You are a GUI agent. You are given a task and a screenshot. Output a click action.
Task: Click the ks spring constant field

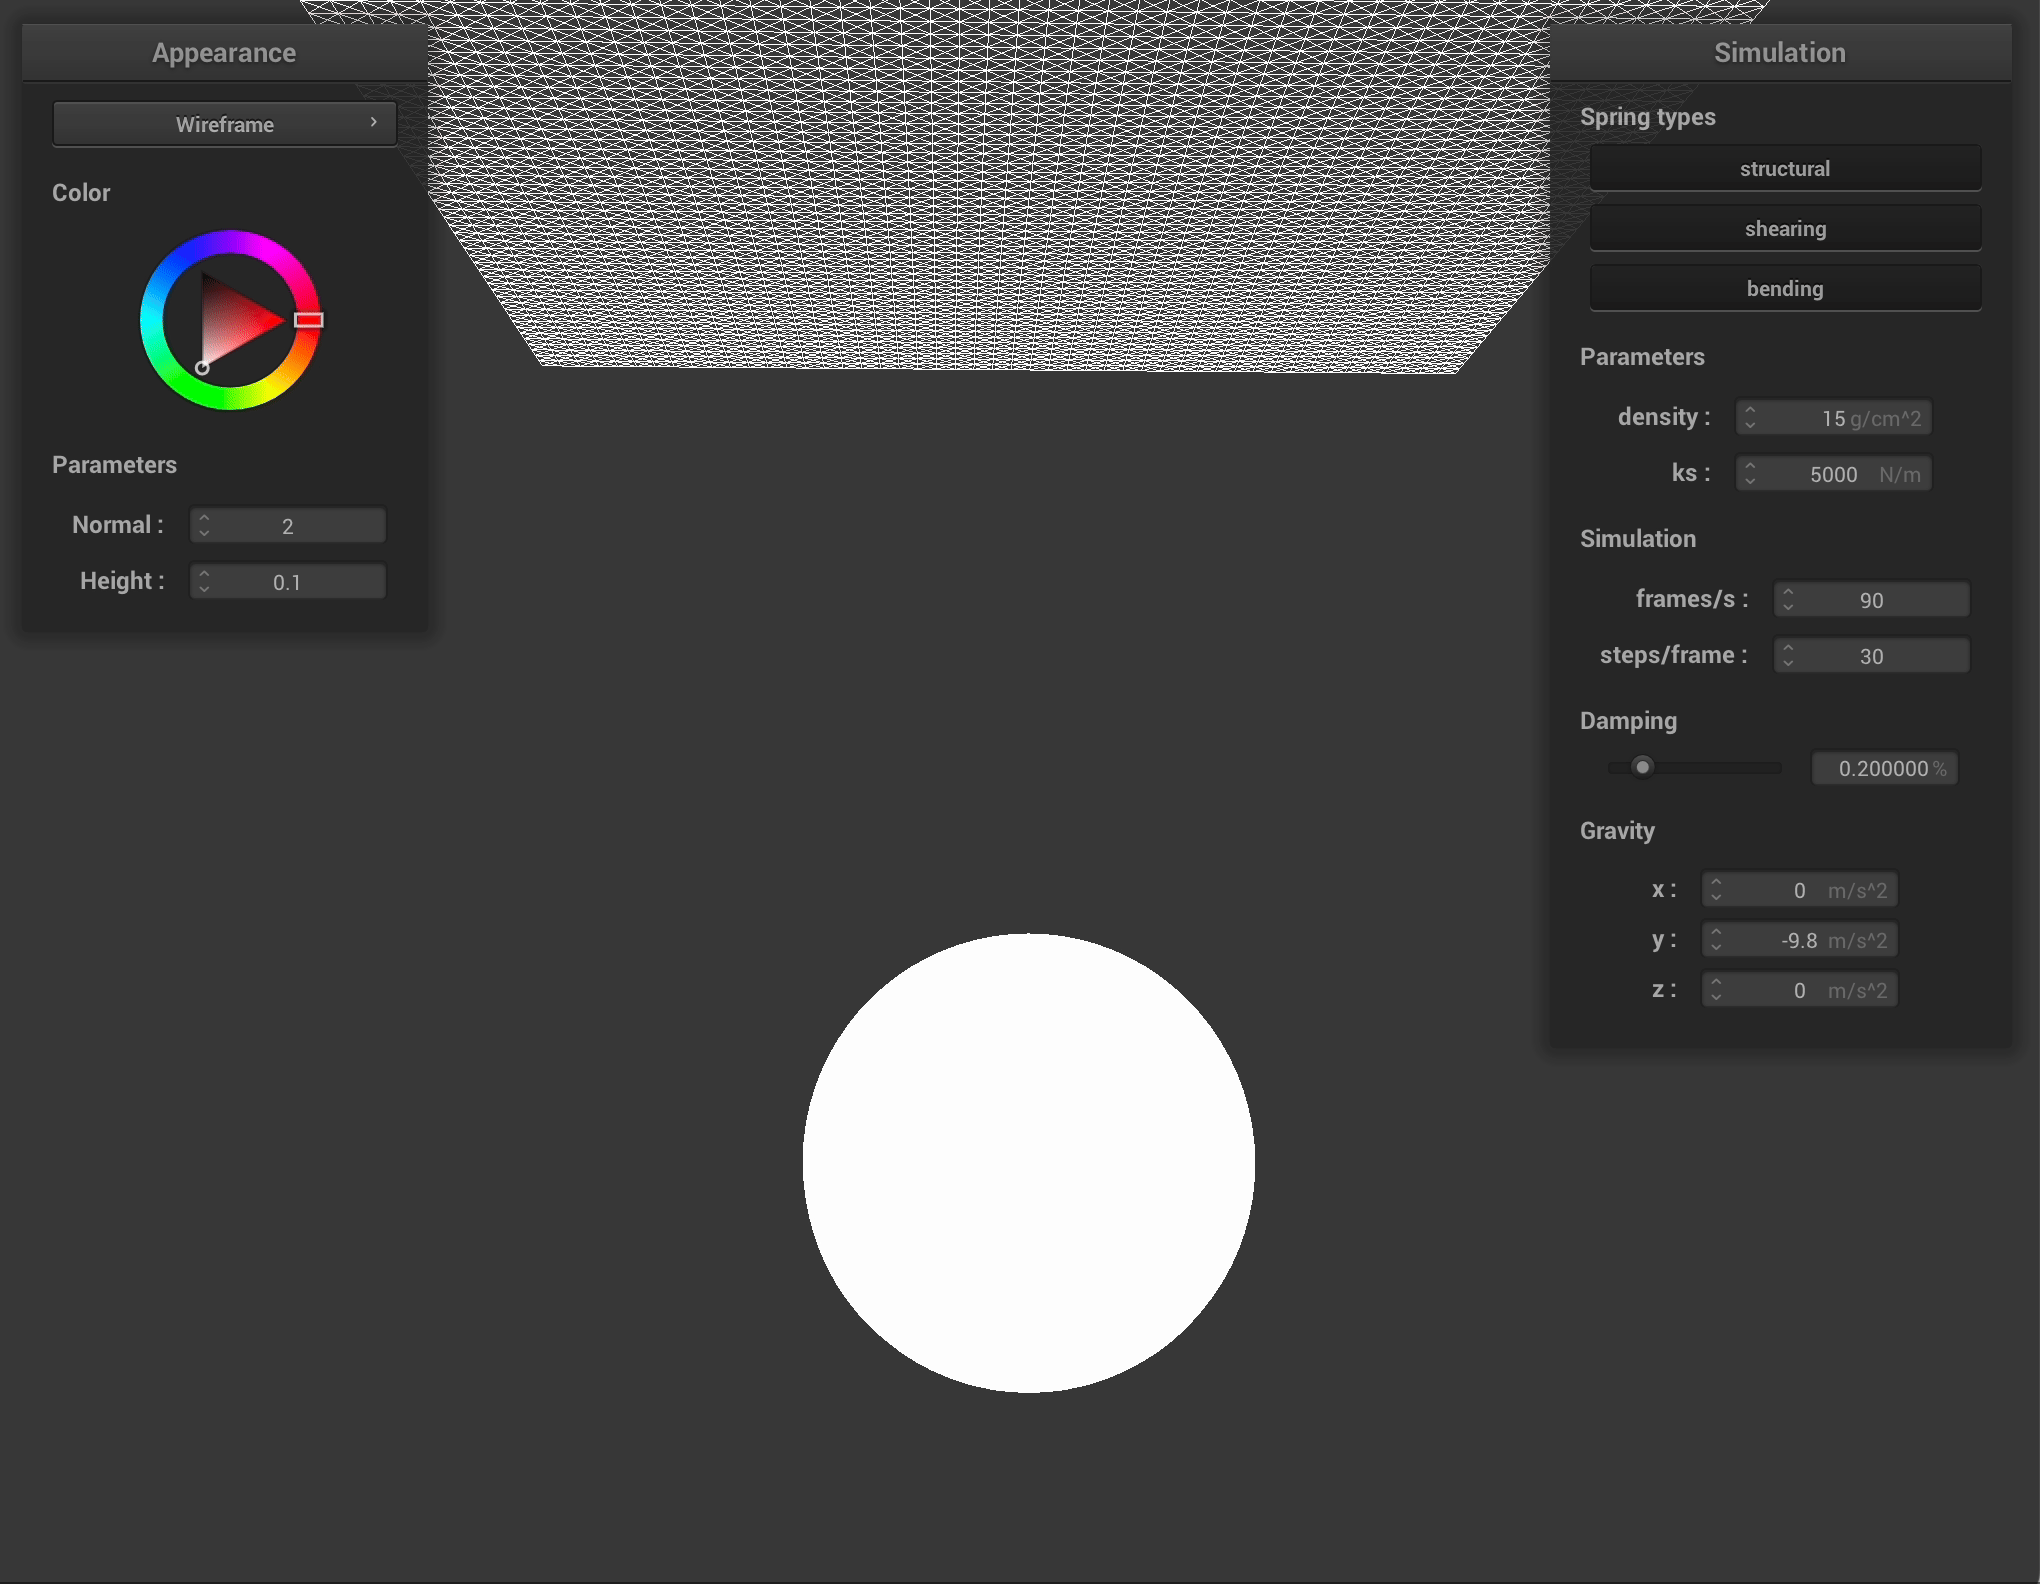point(1834,473)
